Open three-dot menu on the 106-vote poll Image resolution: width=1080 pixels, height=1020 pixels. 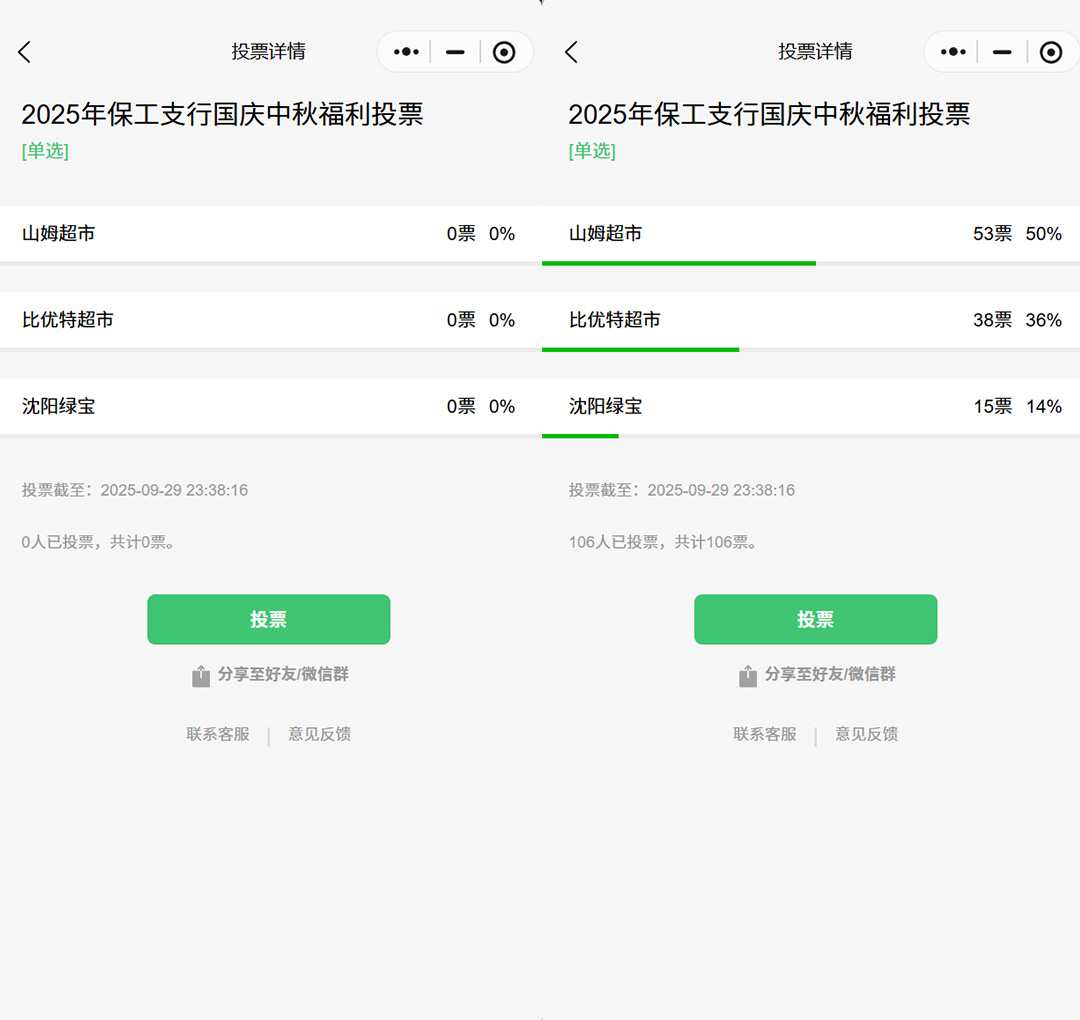point(953,52)
